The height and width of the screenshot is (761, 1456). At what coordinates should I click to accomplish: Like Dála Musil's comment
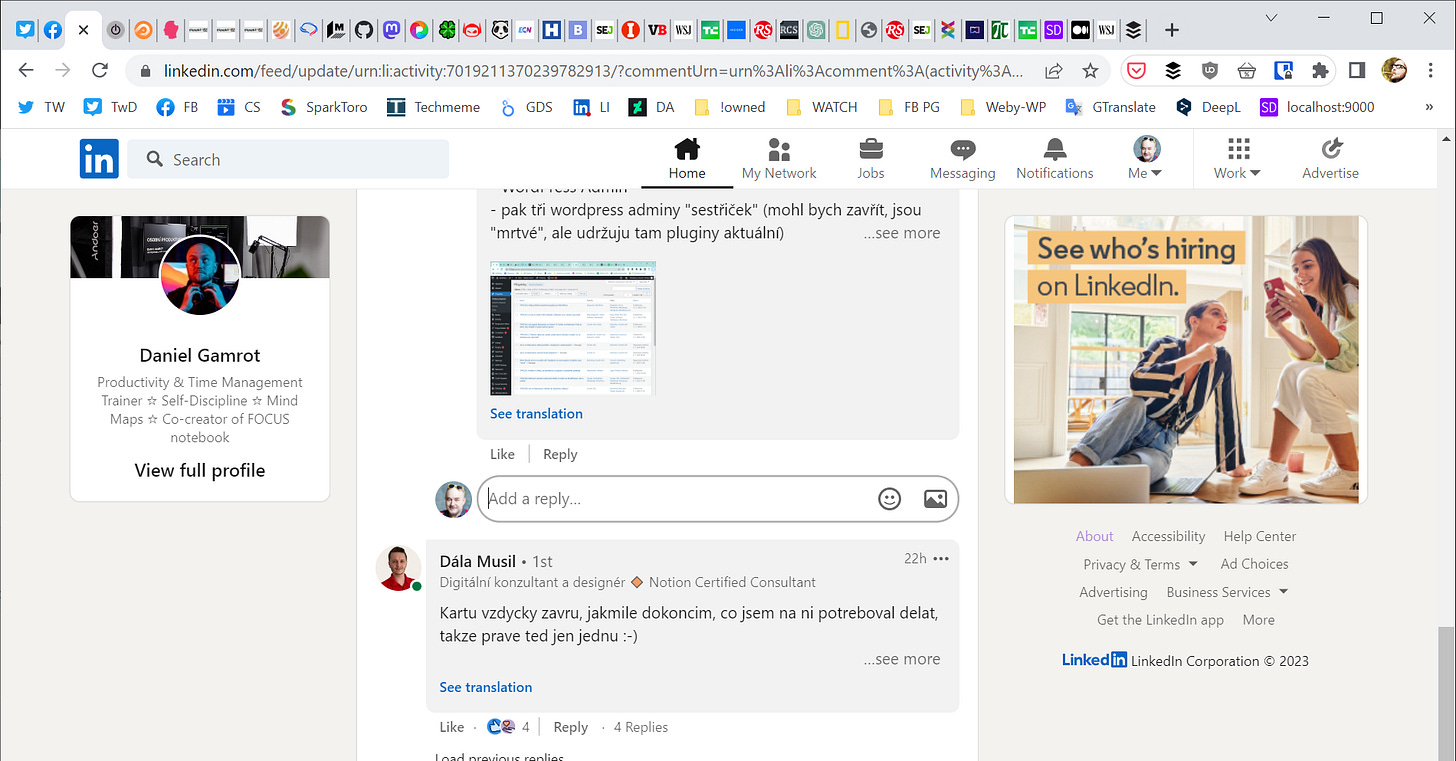click(452, 727)
